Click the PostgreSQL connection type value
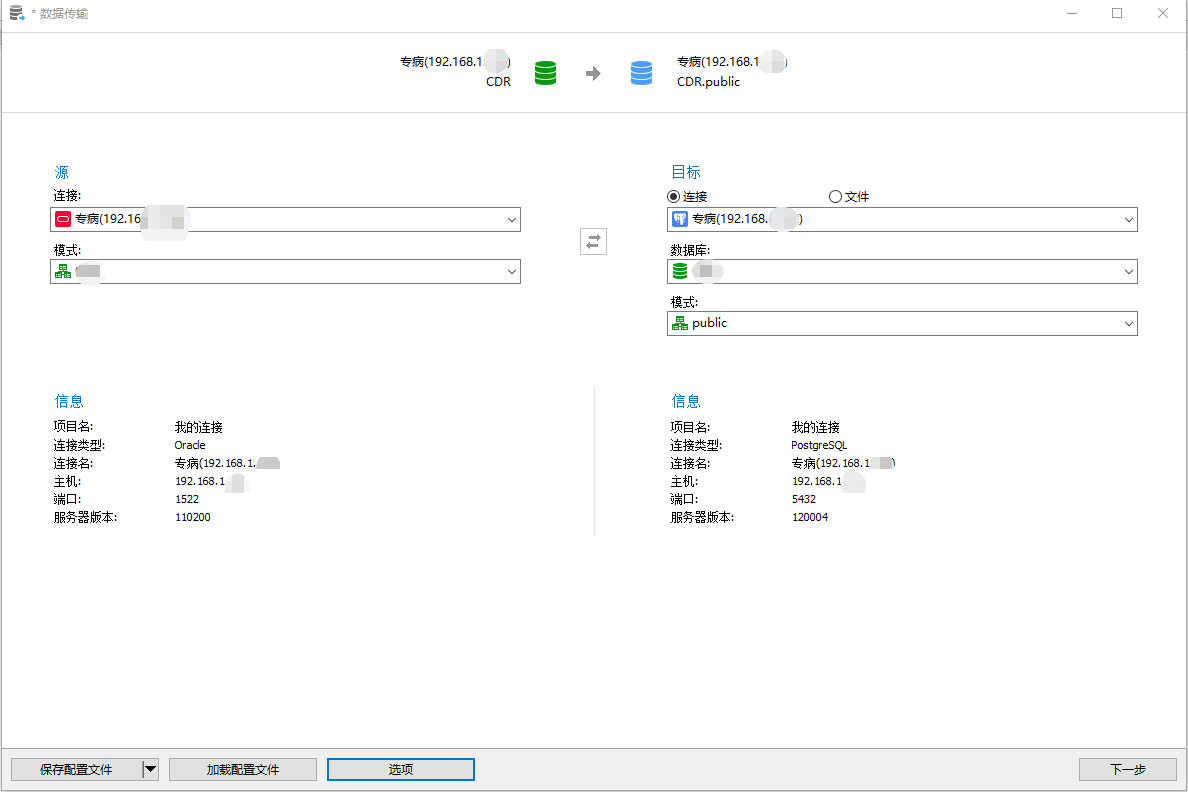 tap(819, 445)
